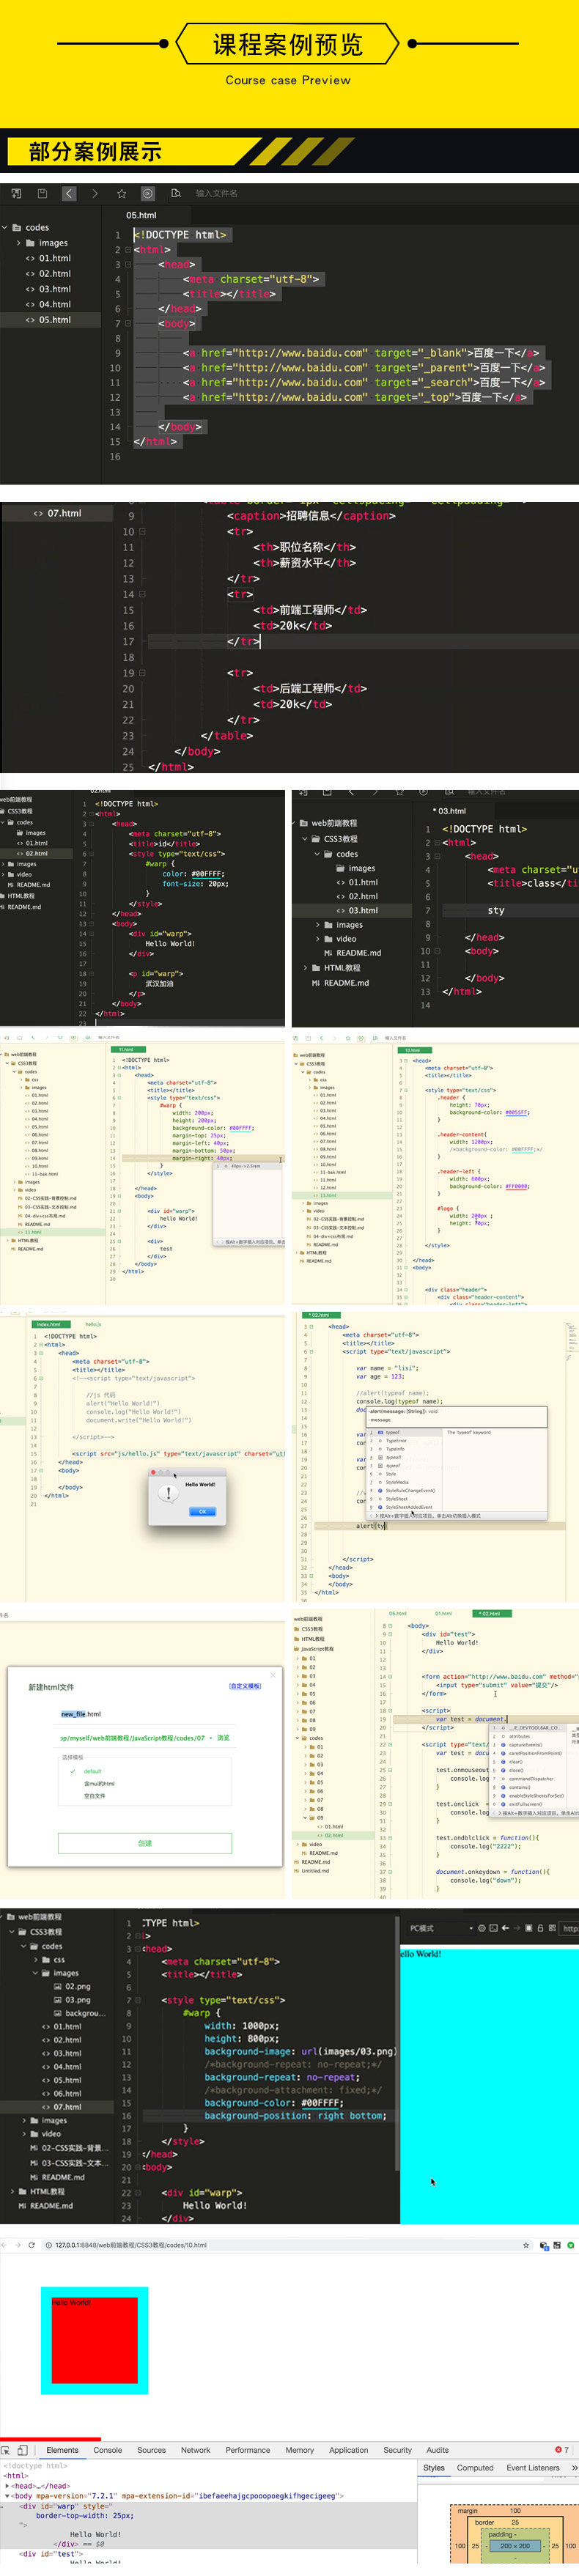Click the star bookmark icon in toolbar
Image resolution: width=579 pixels, height=2576 pixels.
pyautogui.click(x=121, y=193)
